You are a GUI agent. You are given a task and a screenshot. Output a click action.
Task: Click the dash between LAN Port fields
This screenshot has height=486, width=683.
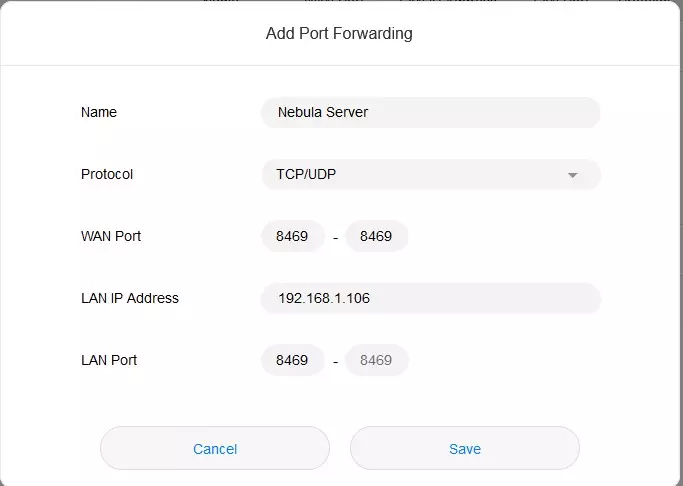tap(335, 363)
